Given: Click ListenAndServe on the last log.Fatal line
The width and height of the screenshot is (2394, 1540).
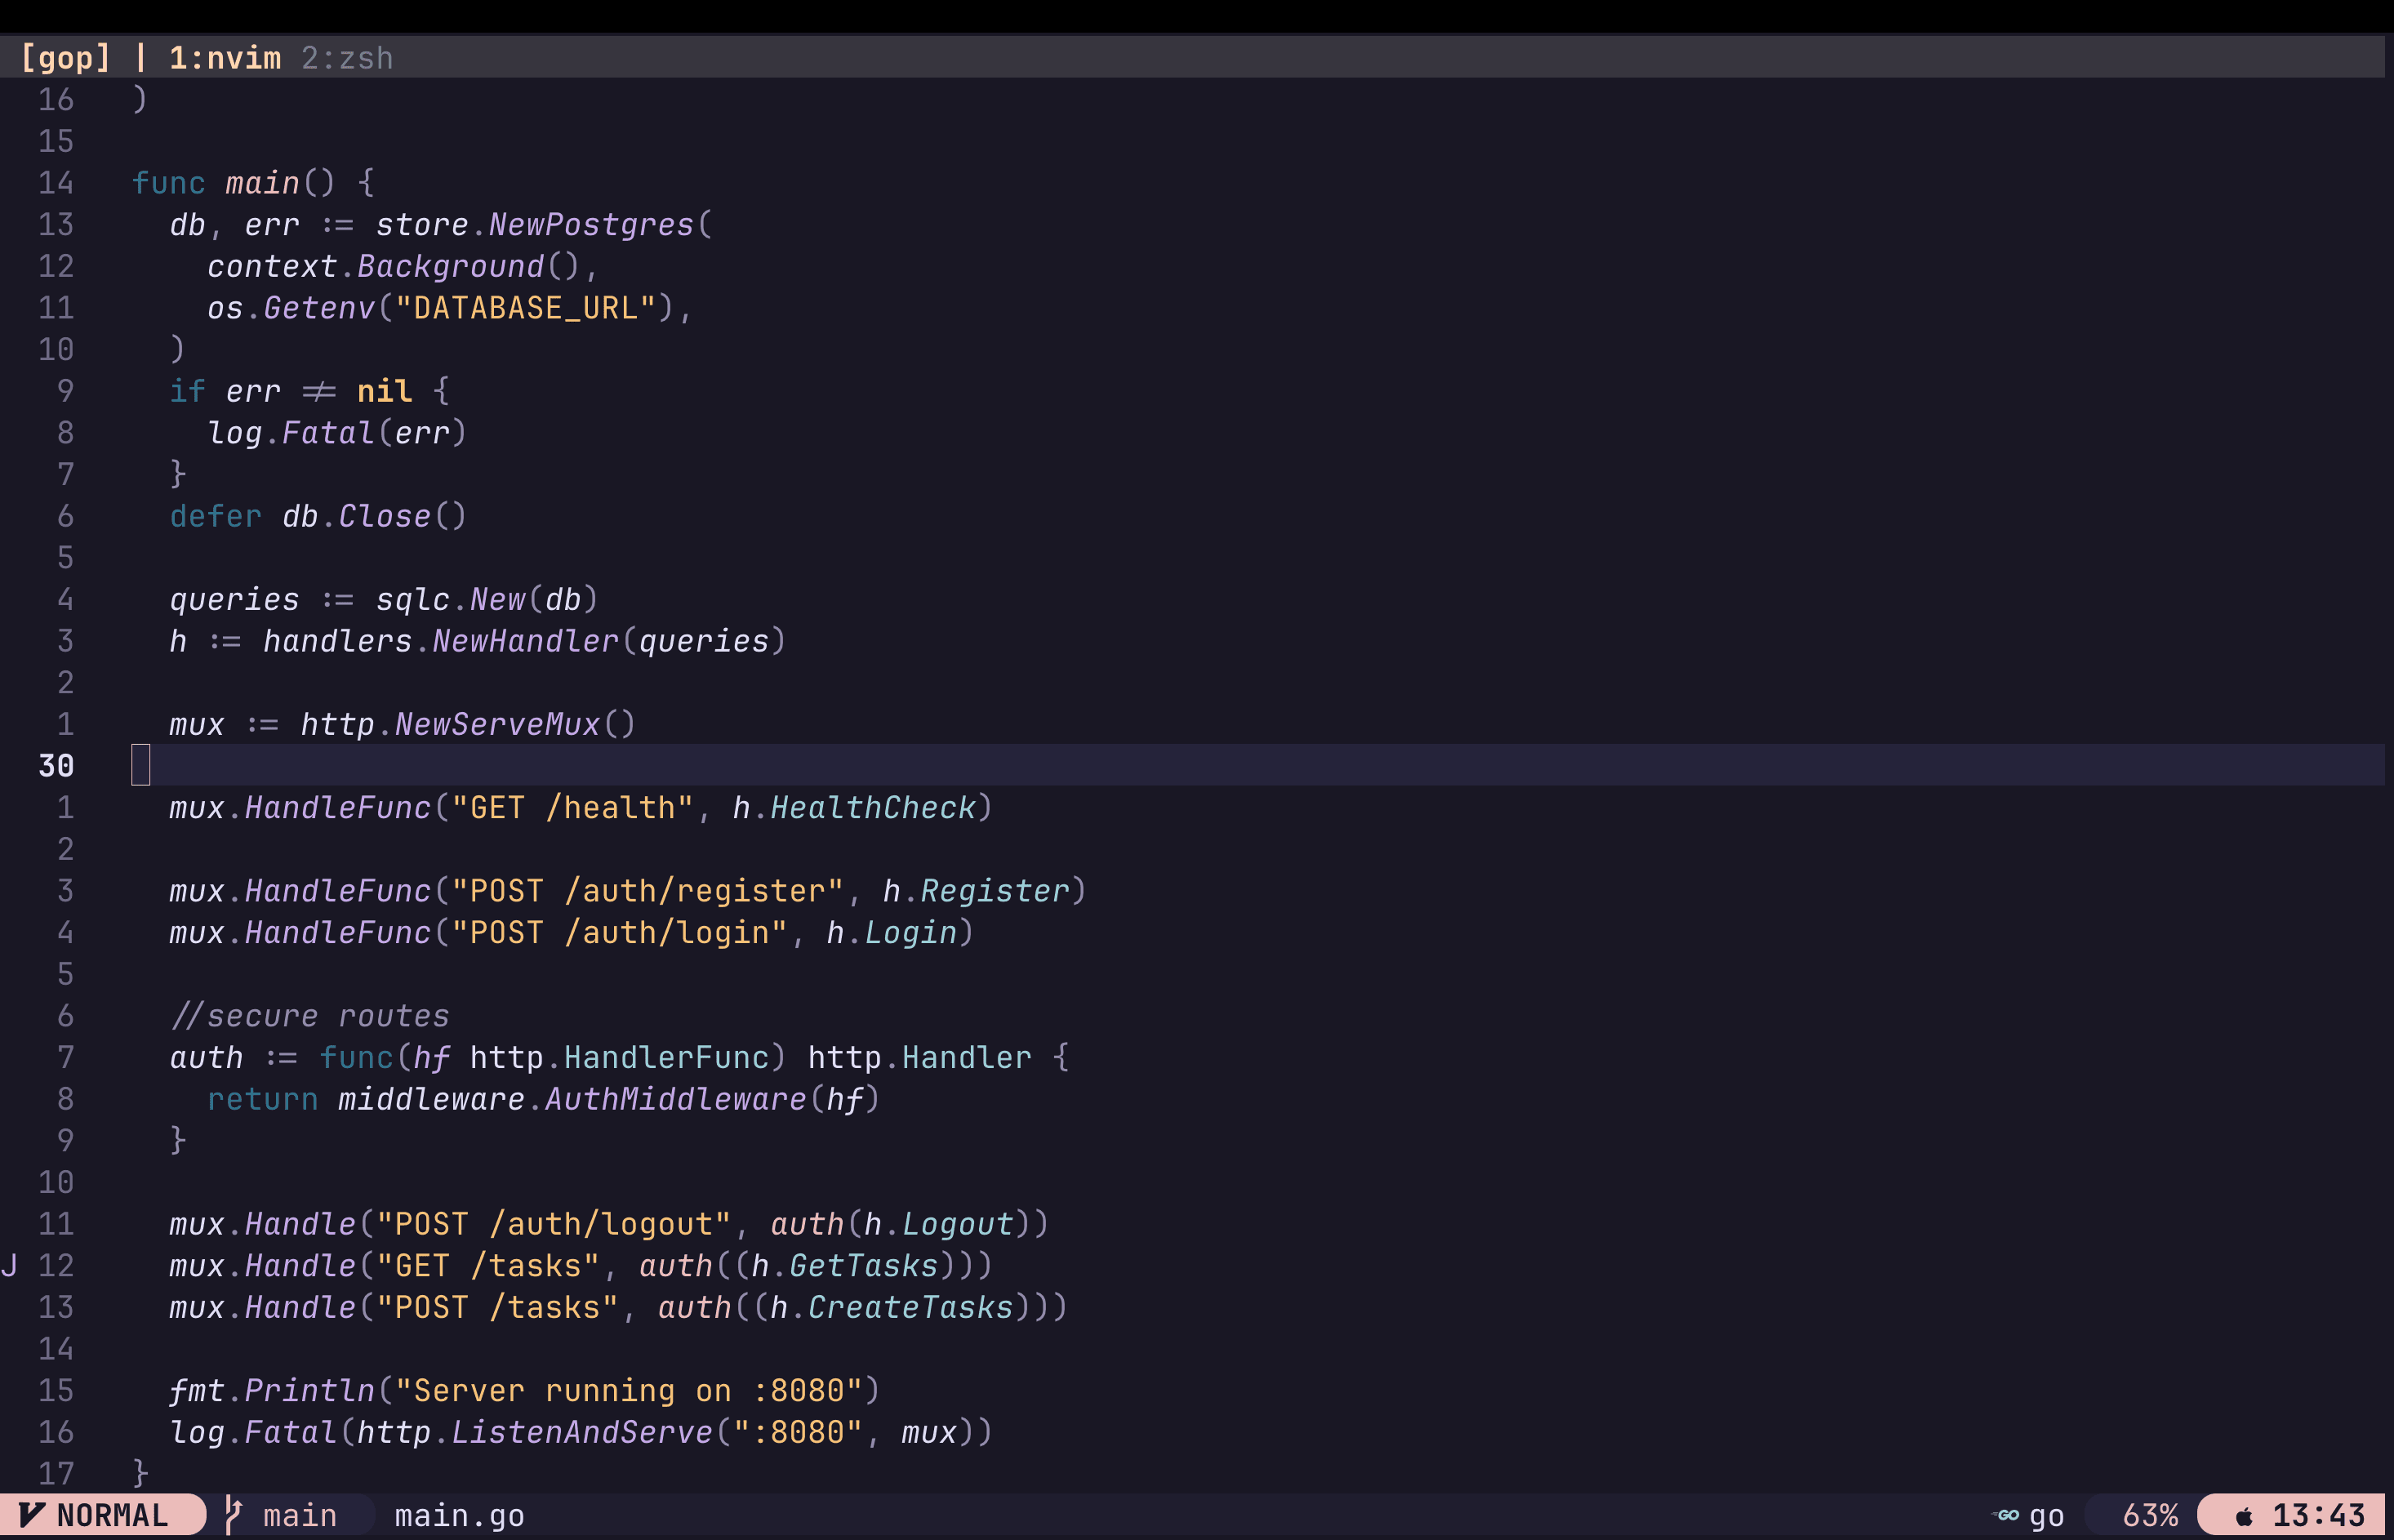Looking at the screenshot, I should pyautogui.click(x=581, y=1431).
